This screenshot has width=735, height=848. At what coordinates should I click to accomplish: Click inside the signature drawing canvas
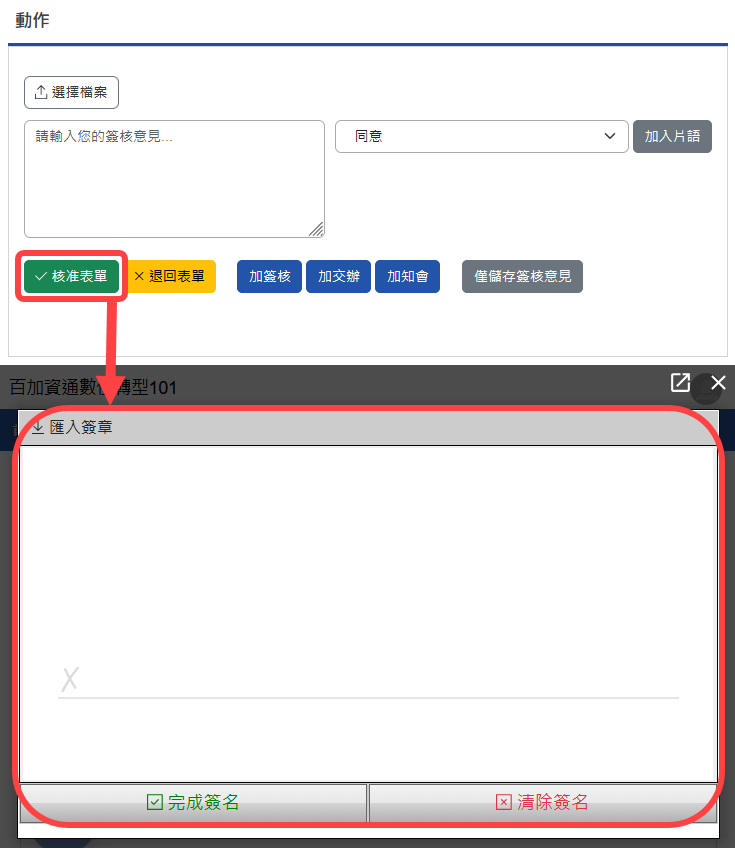[x=368, y=614]
